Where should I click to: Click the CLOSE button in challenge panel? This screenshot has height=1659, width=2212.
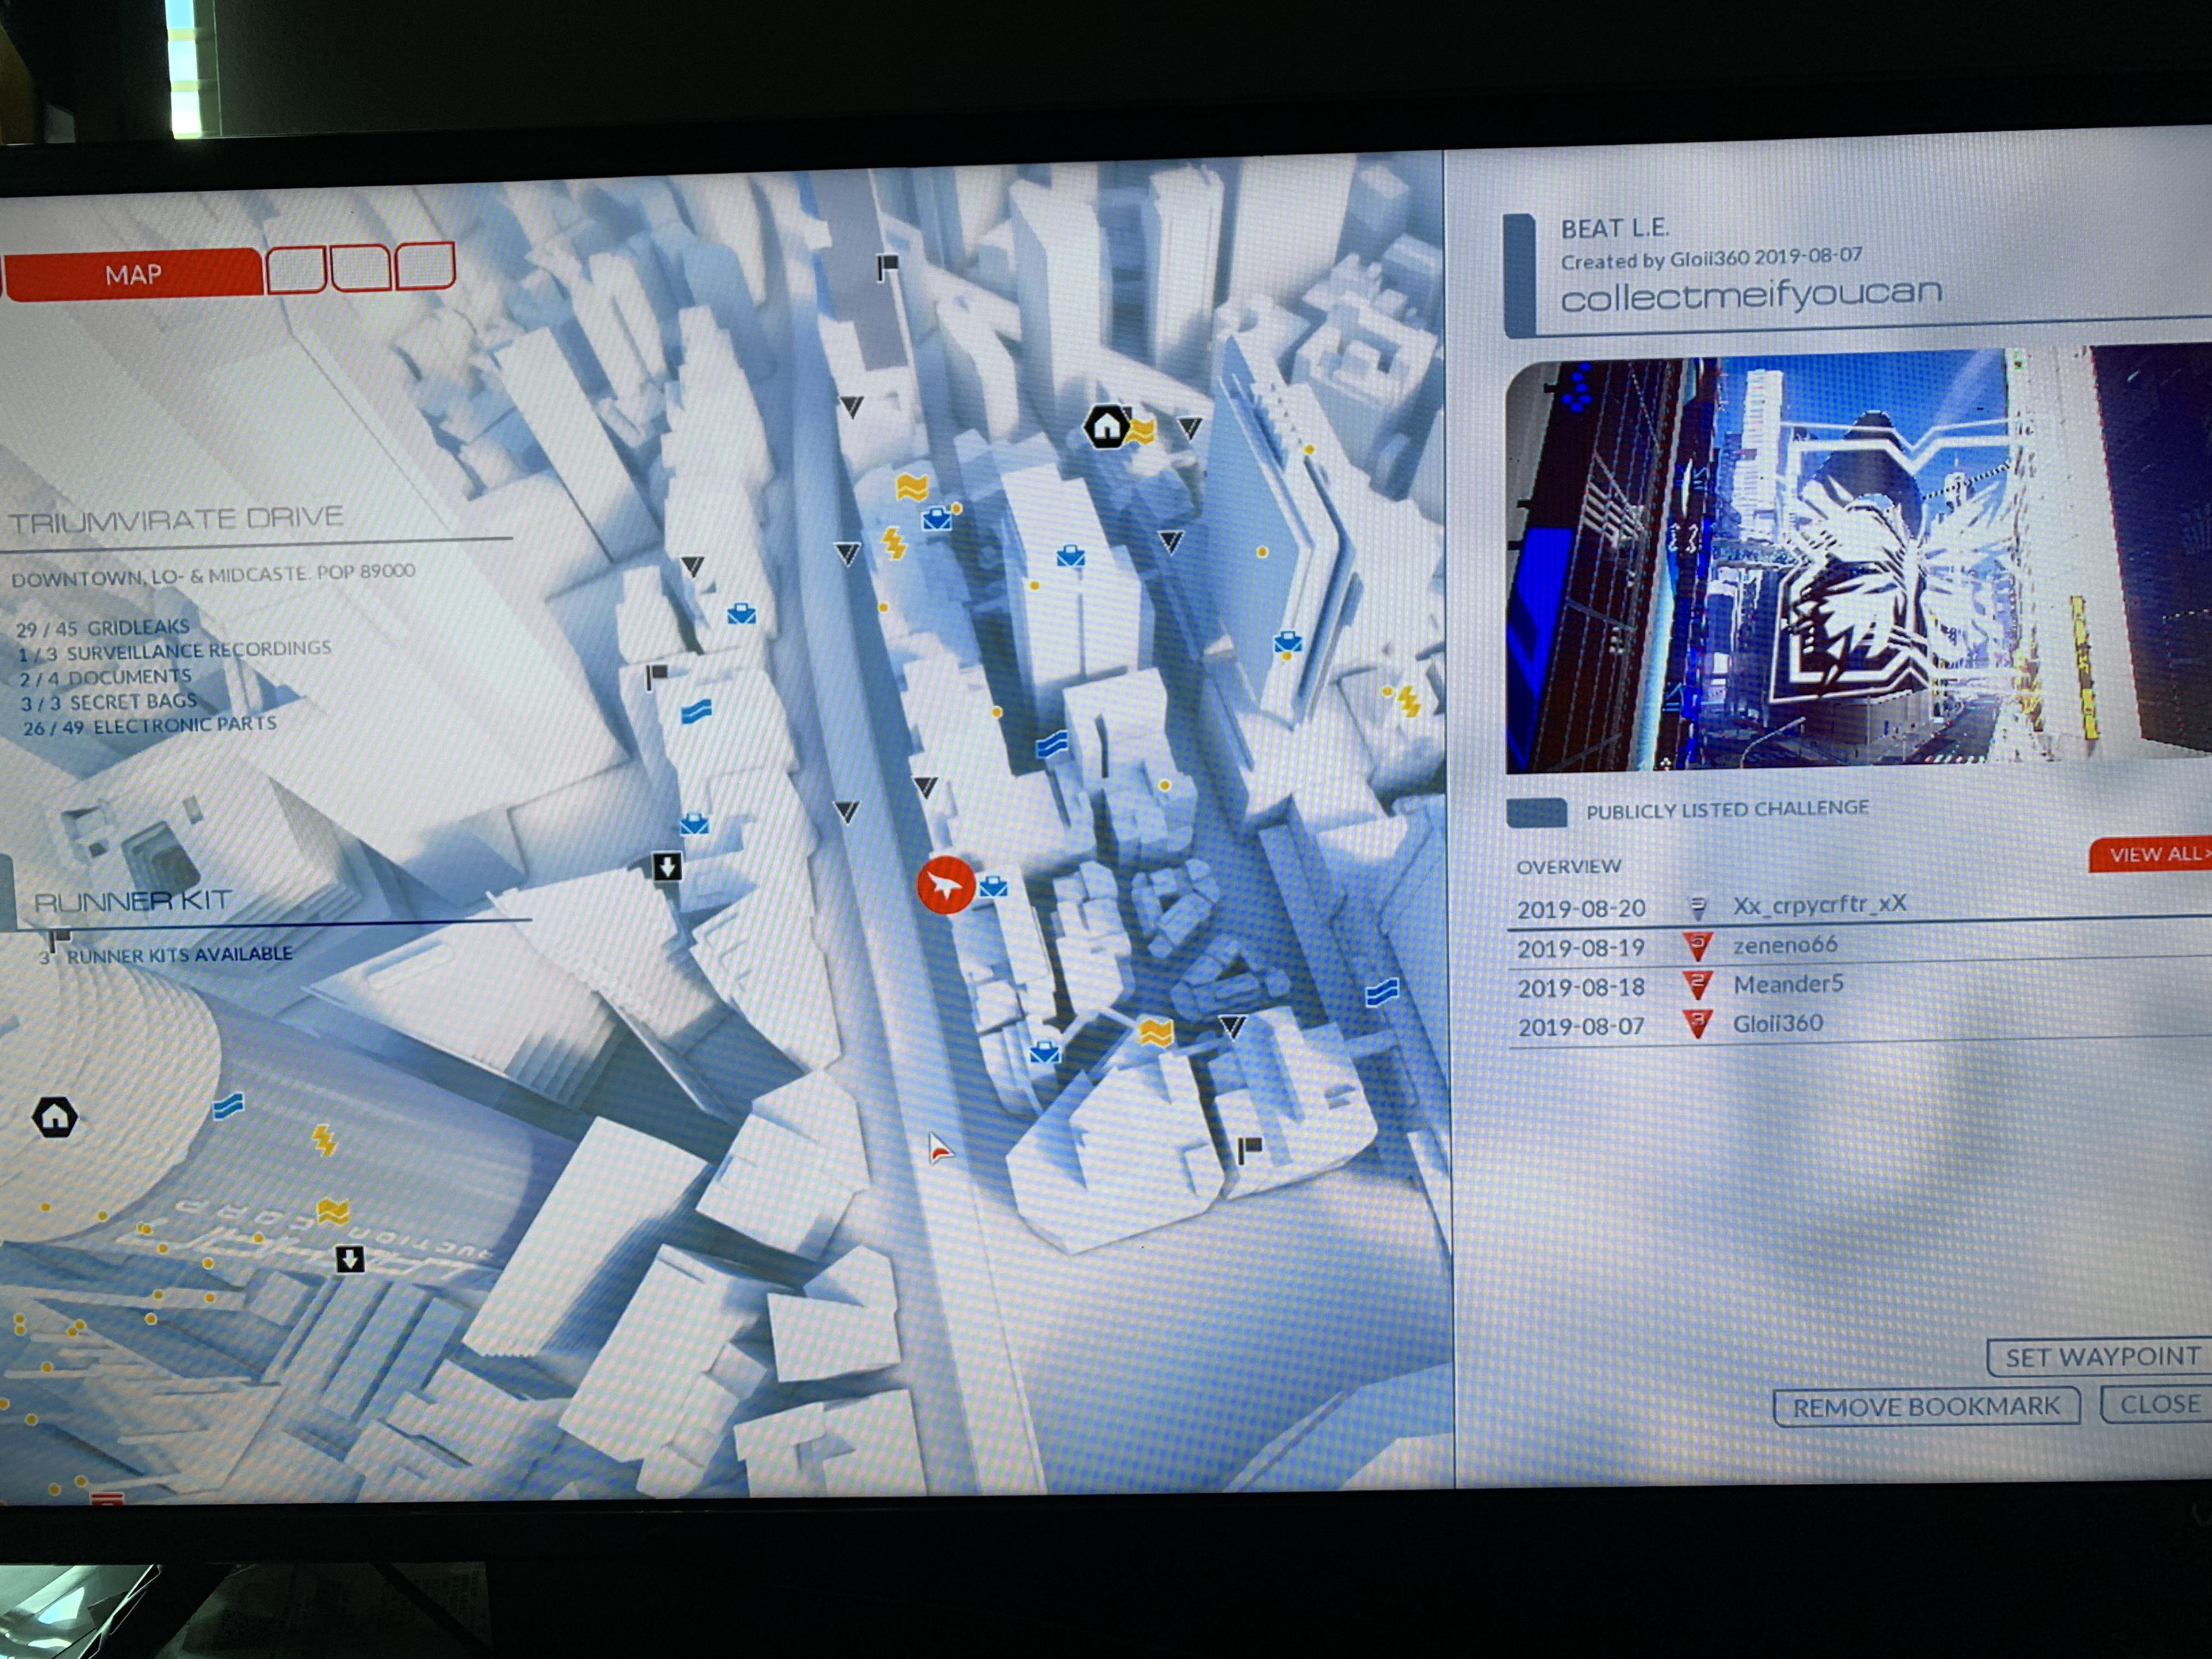pyautogui.click(x=2158, y=1404)
